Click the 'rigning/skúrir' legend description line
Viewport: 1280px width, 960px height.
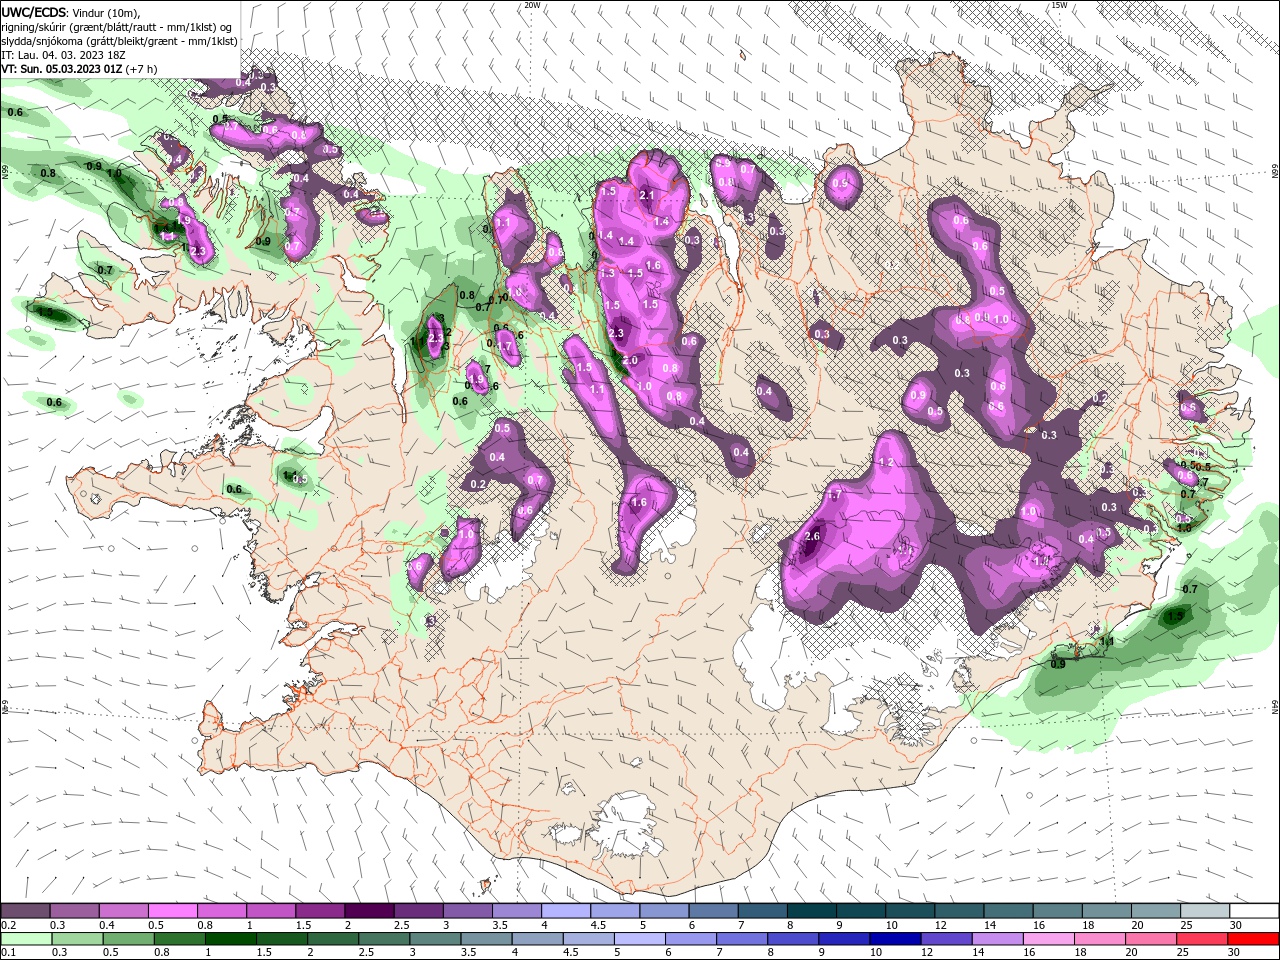[x=117, y=27]
